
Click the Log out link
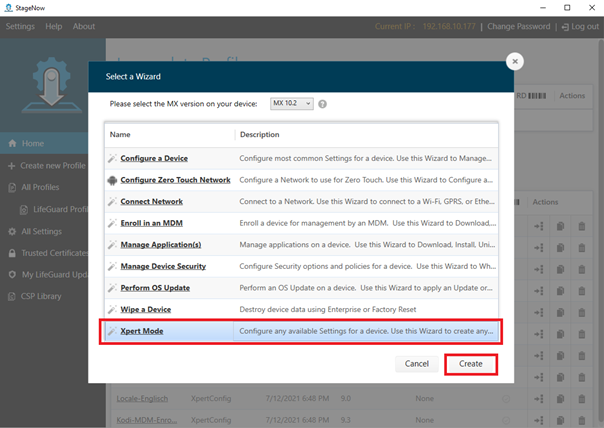click(x=579, y=26)
